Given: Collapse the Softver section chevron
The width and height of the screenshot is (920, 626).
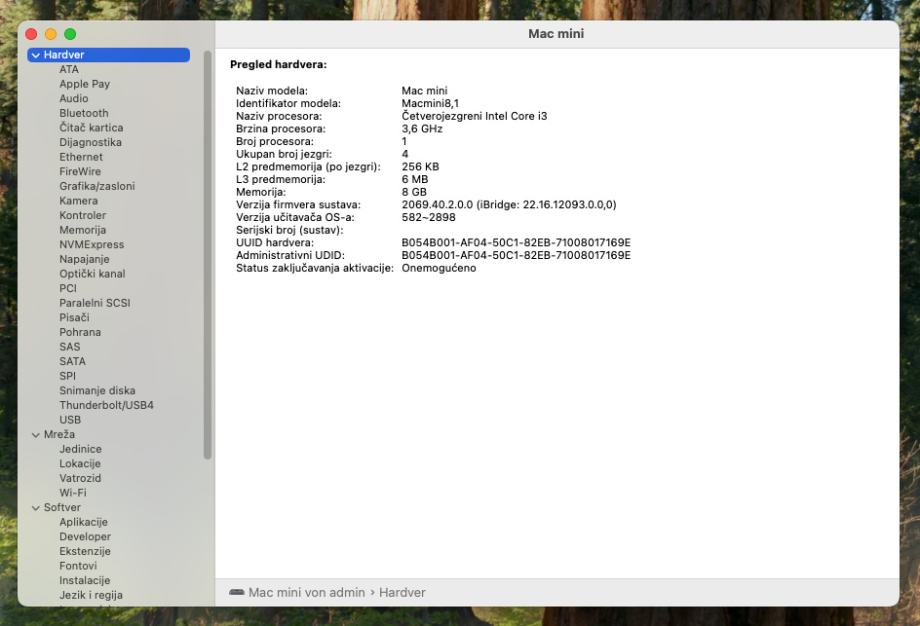Looking at the screenshot, I should click(x=36, y=508).
